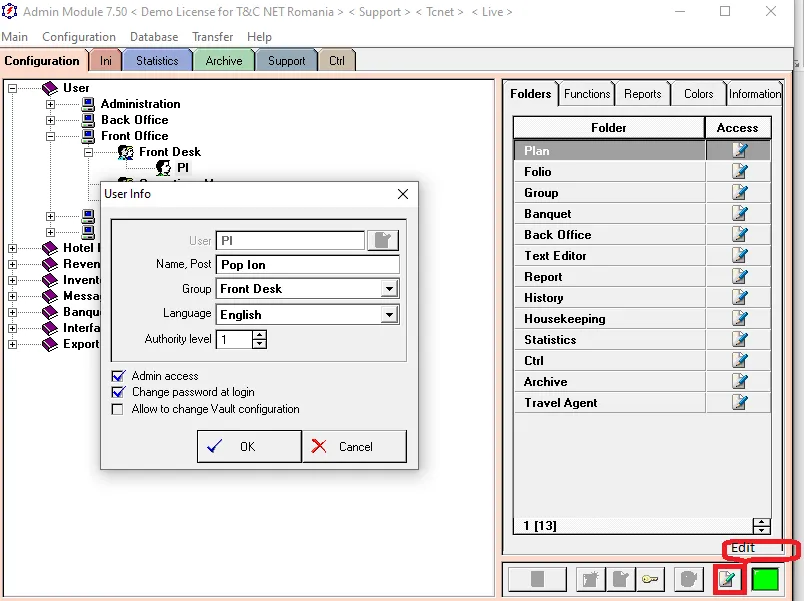Screen dimensions: 804x601
Task: Click access icon in Statistics folder row
Action: [x=739, y=339]
